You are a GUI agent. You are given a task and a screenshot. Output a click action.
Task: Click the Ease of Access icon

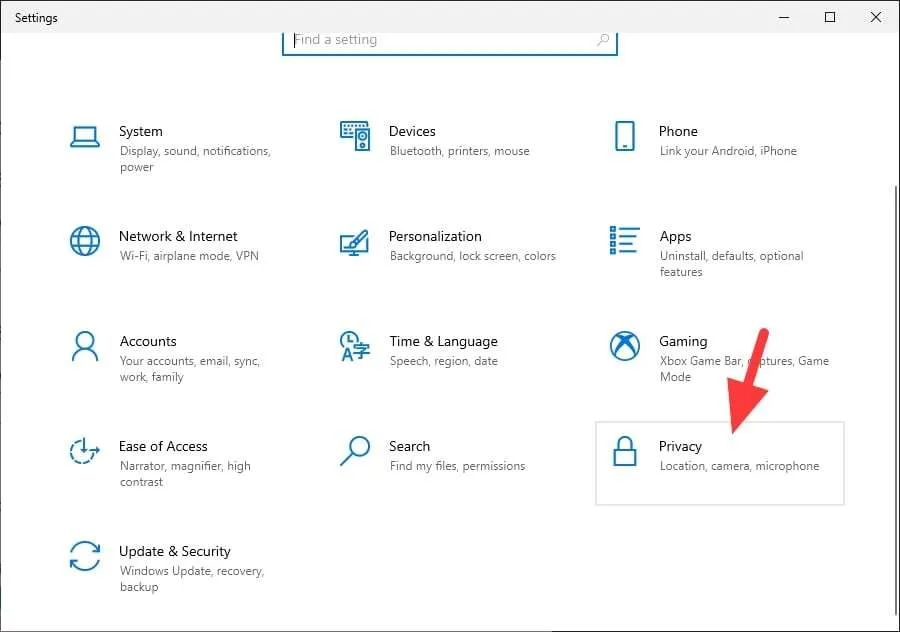point(84,451)
